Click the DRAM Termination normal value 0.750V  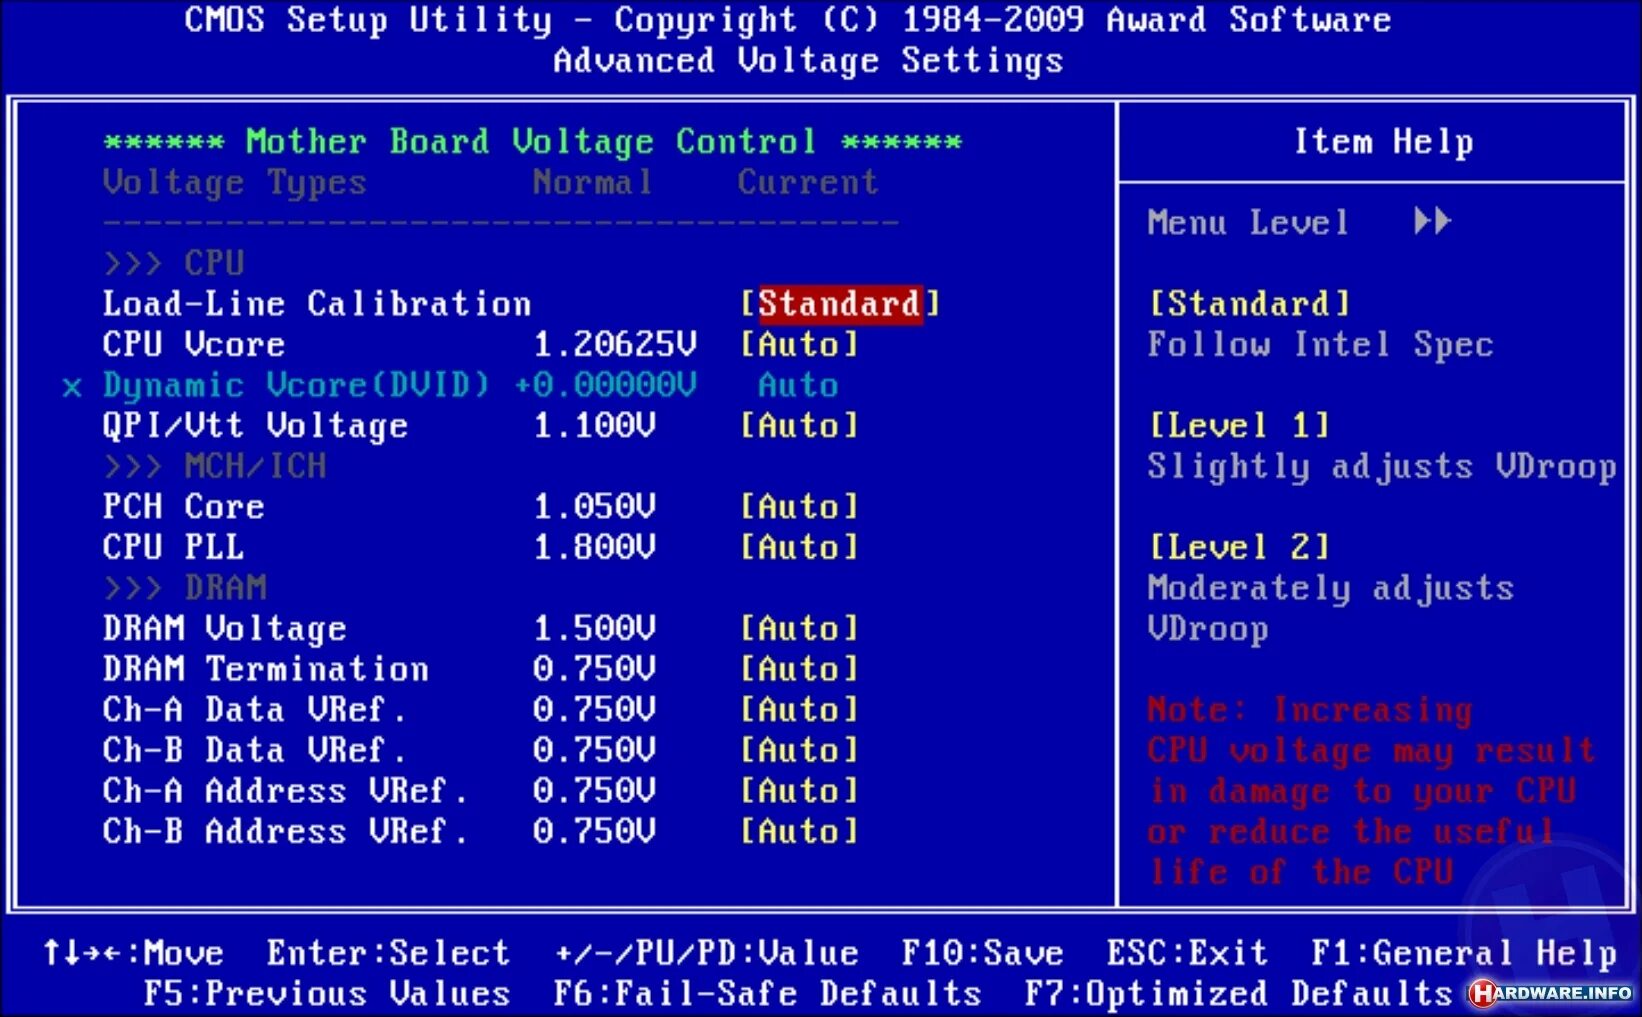[594, 669]
